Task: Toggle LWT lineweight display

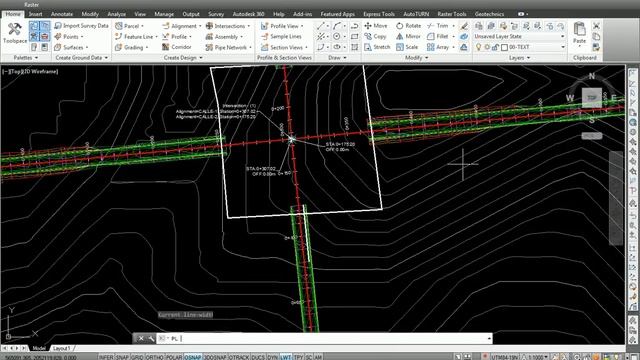Action: point(286,357)
